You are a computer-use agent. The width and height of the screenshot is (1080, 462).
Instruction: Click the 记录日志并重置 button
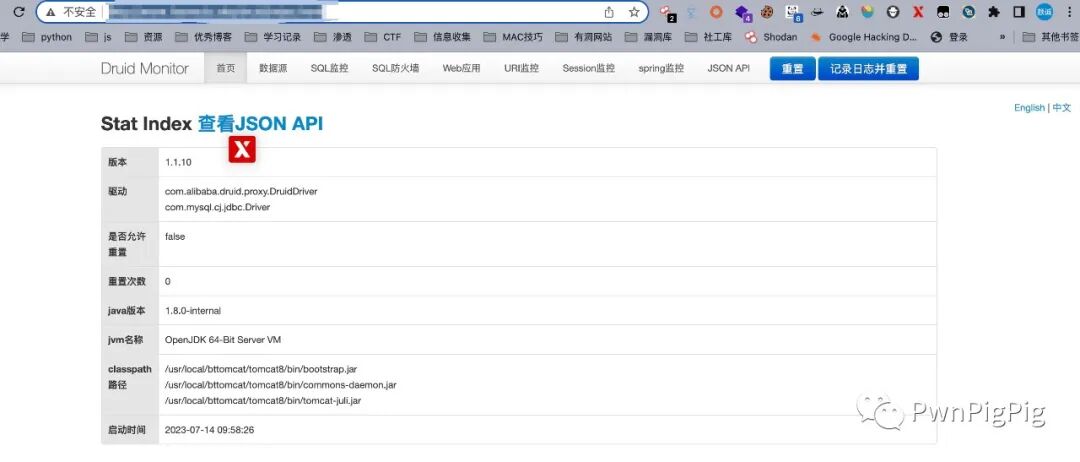point(868,69)
